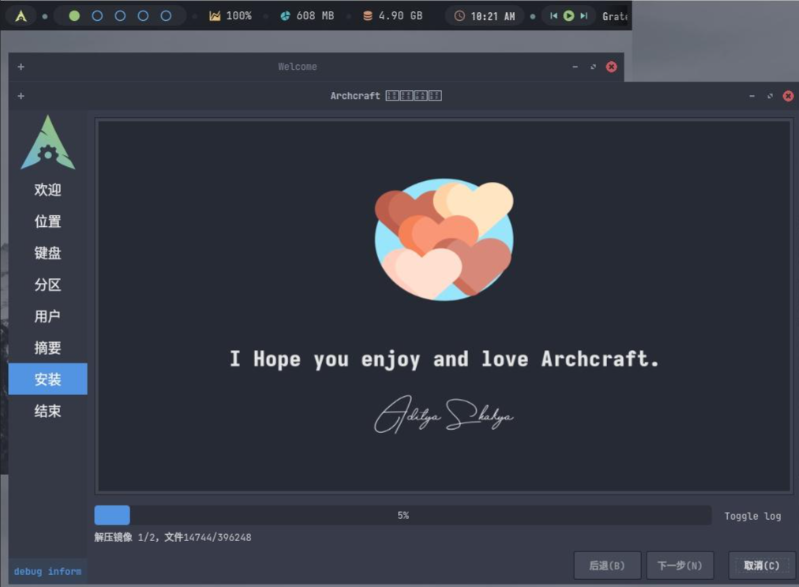Click the 'I Hope you enjoy and love Archcraft.' text

click(444, 359)
